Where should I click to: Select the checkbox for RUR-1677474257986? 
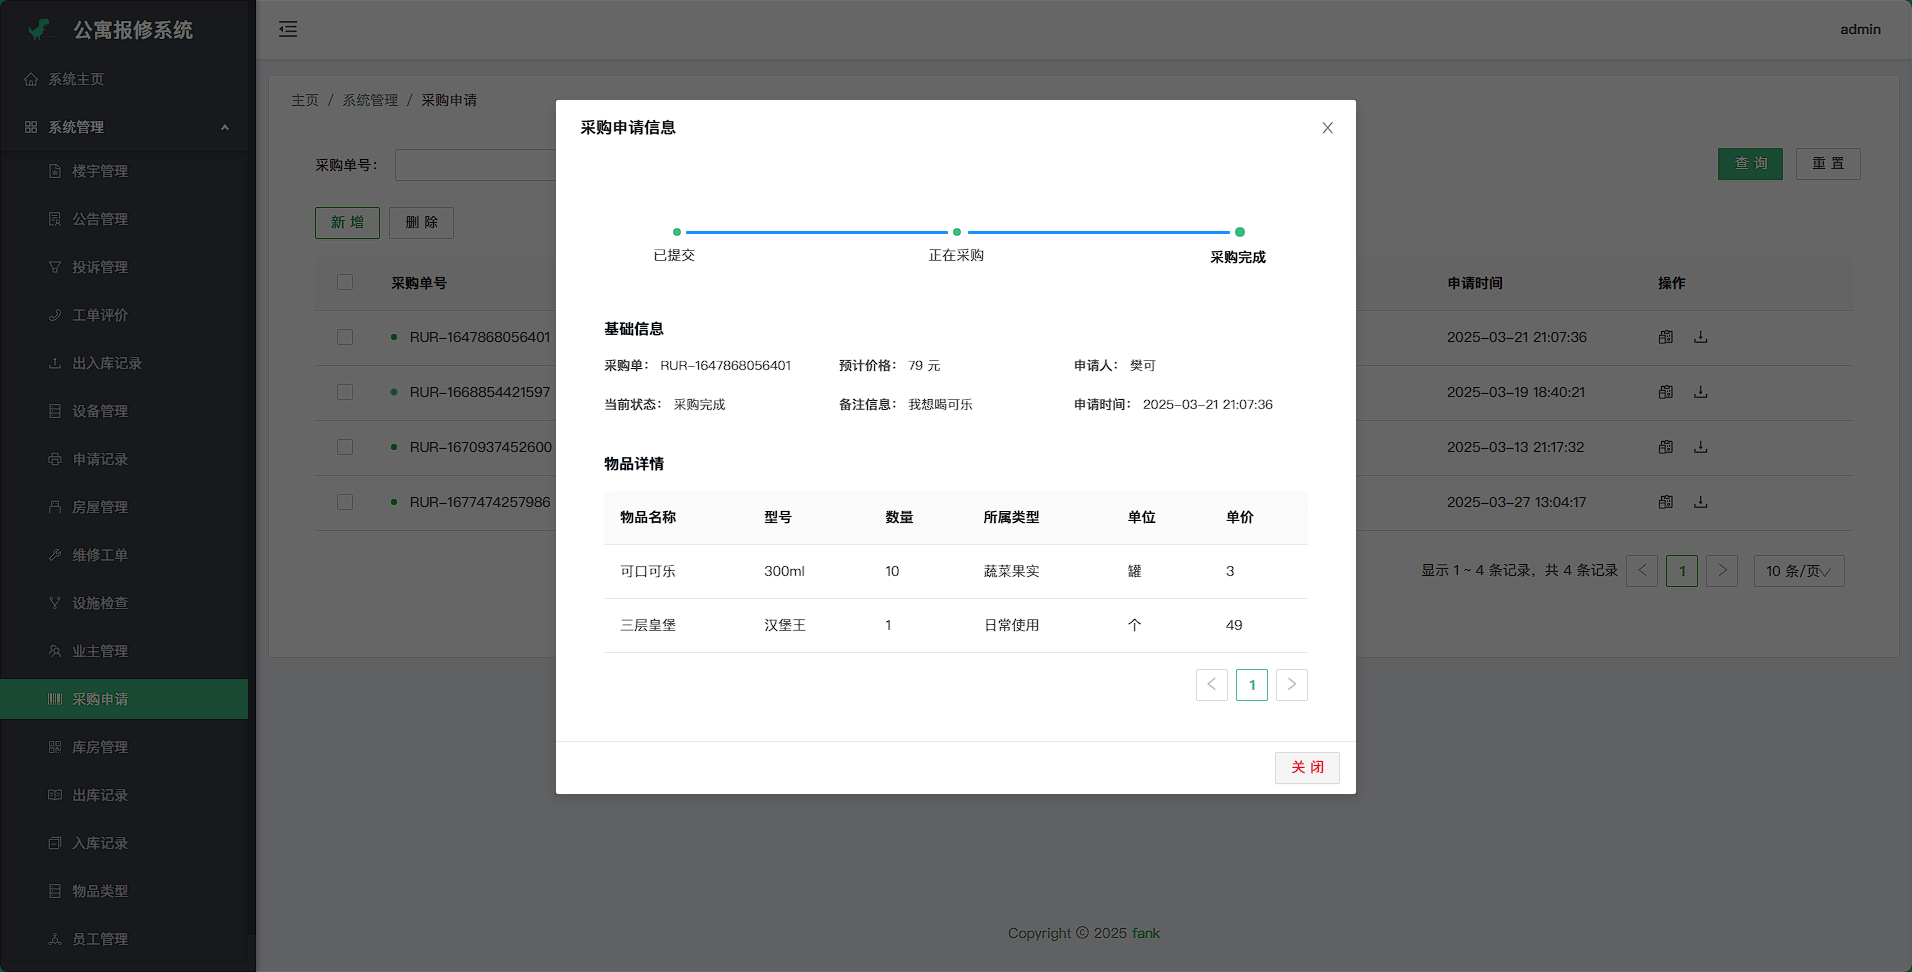[345, 502]
